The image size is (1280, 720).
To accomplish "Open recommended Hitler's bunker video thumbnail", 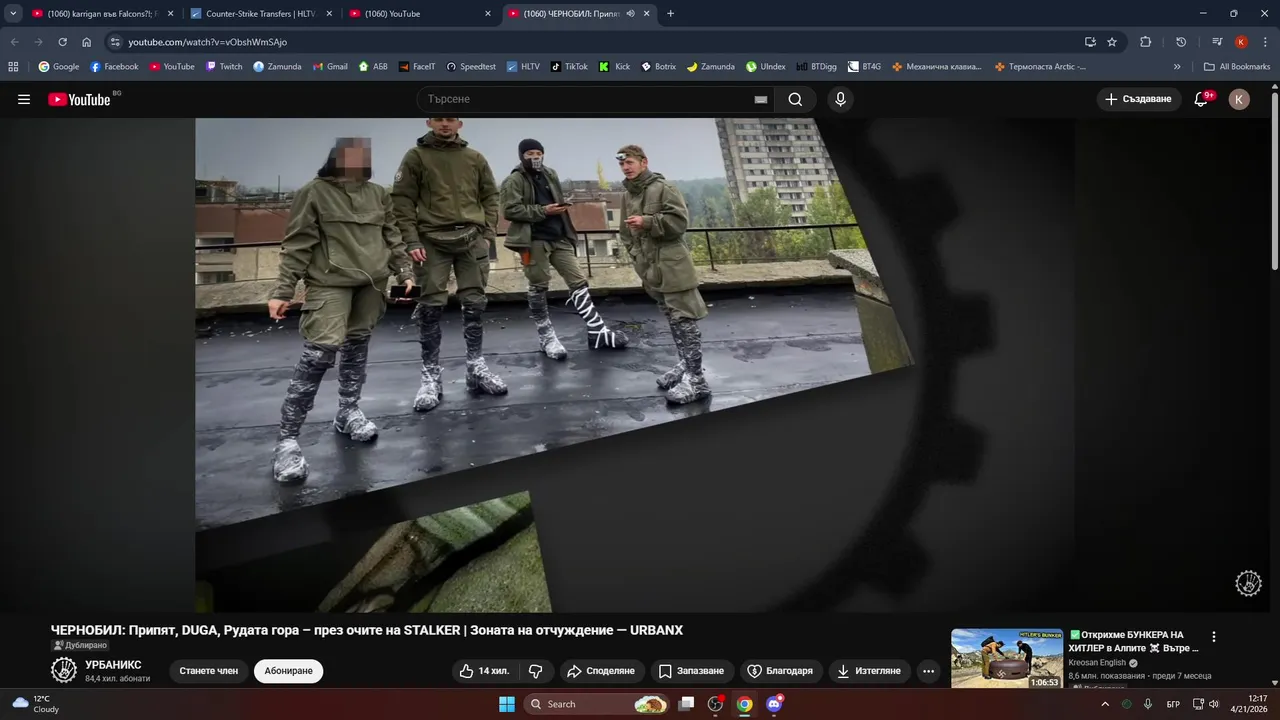I will pyautogui.click(x=1007, y=658).
